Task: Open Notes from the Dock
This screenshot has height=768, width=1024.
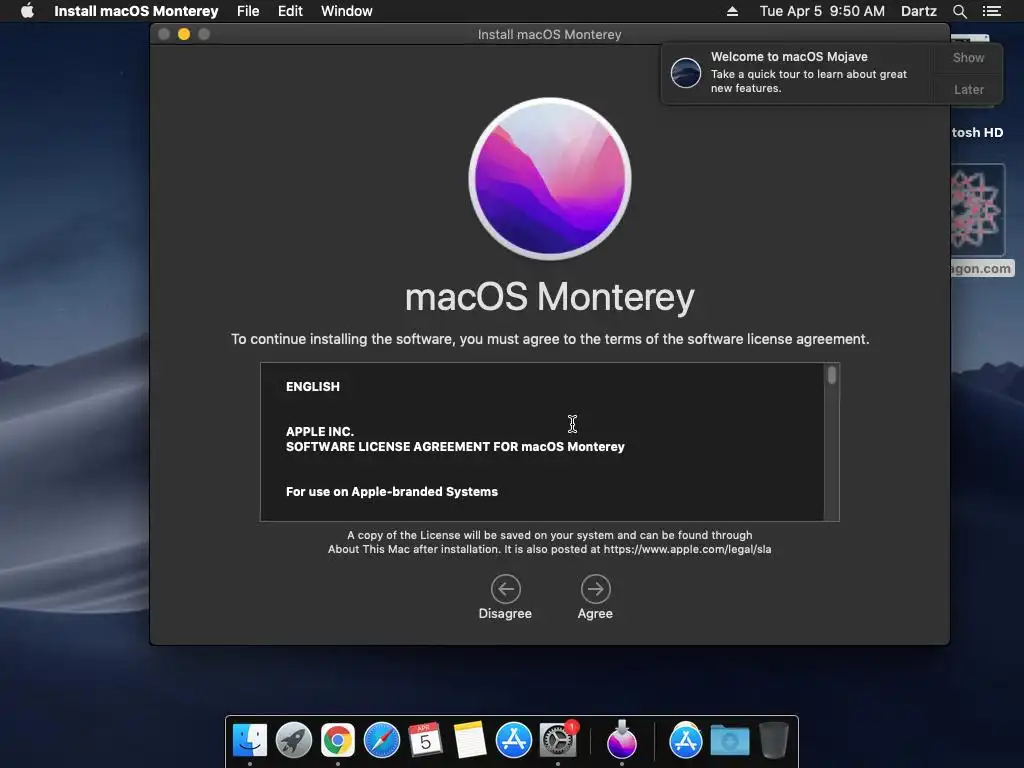Action: [x=470, y=740]
